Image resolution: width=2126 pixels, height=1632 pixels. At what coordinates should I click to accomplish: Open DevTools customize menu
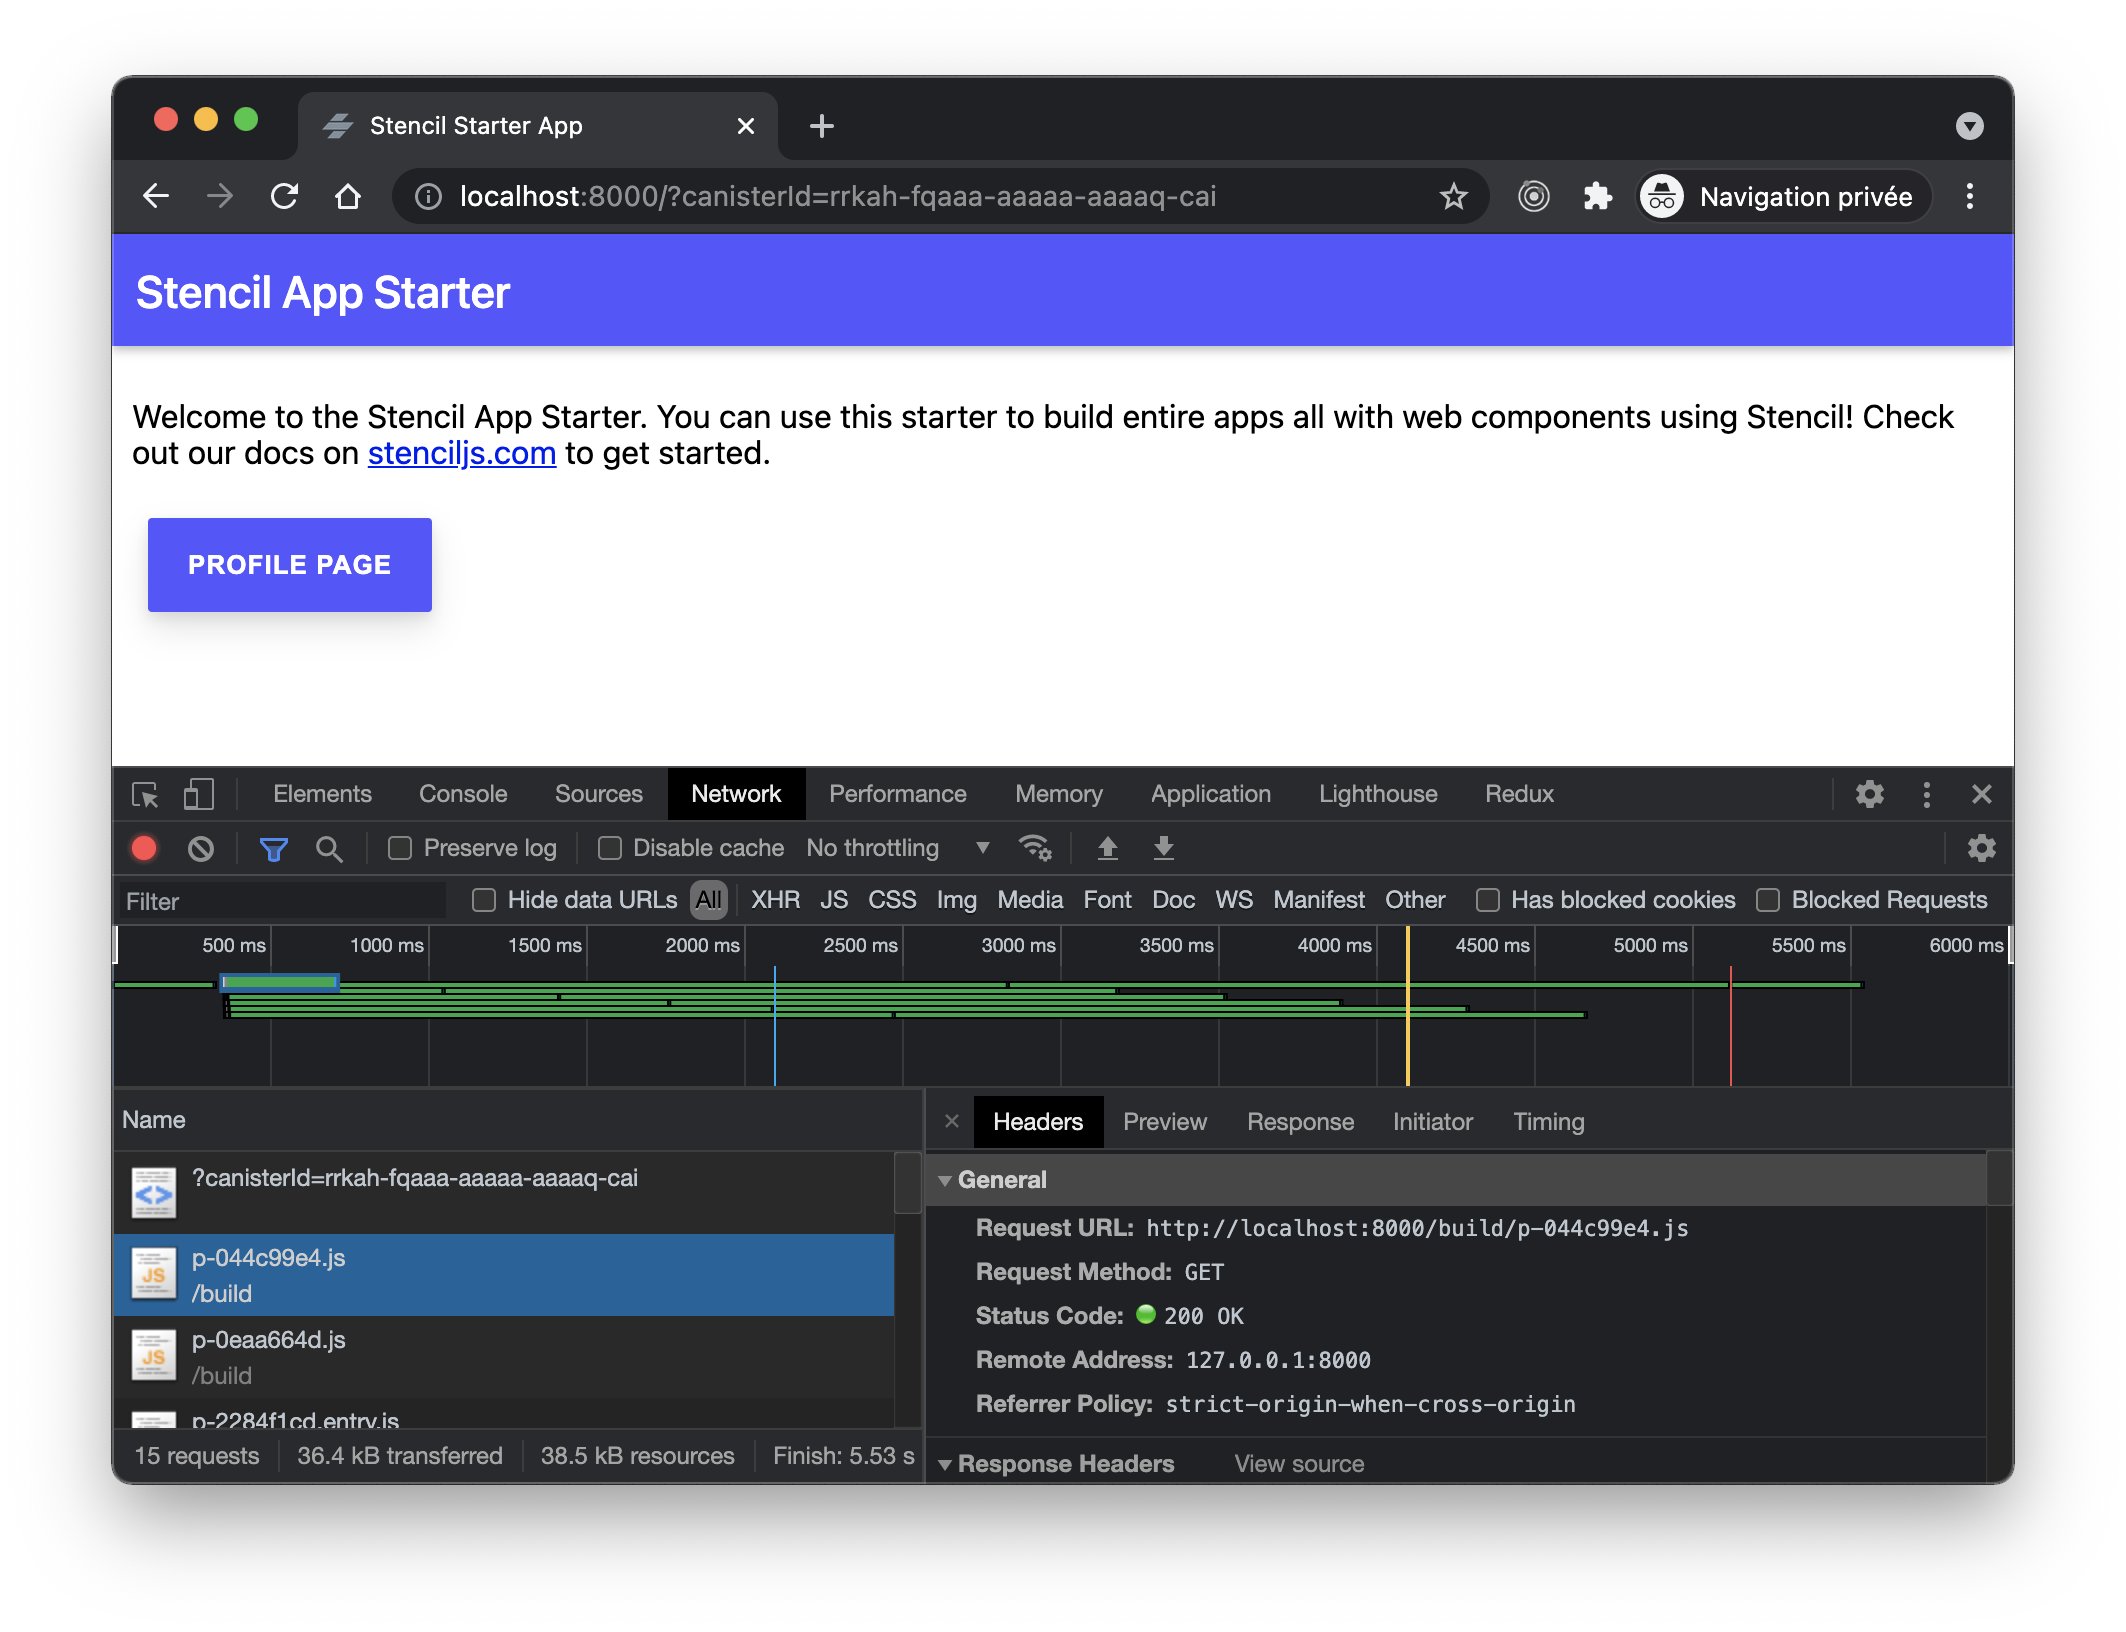[1927, 794]
